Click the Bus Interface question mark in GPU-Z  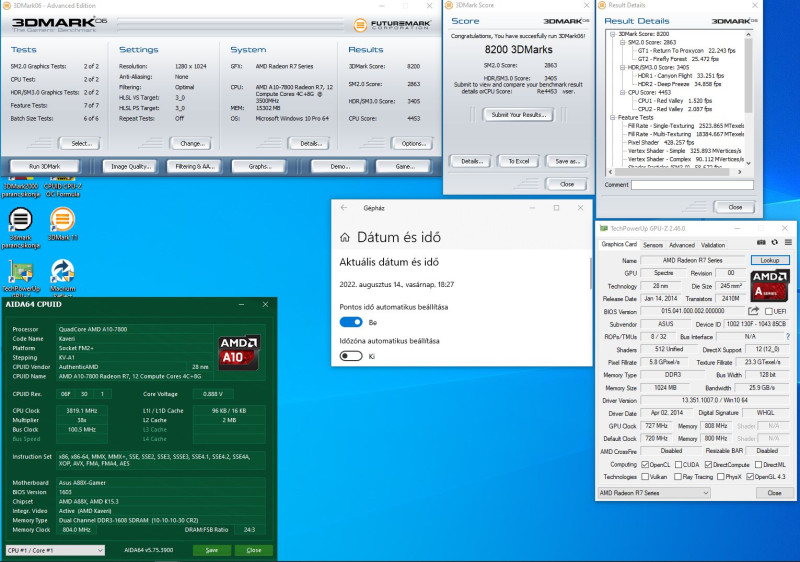tap(788, 337)
